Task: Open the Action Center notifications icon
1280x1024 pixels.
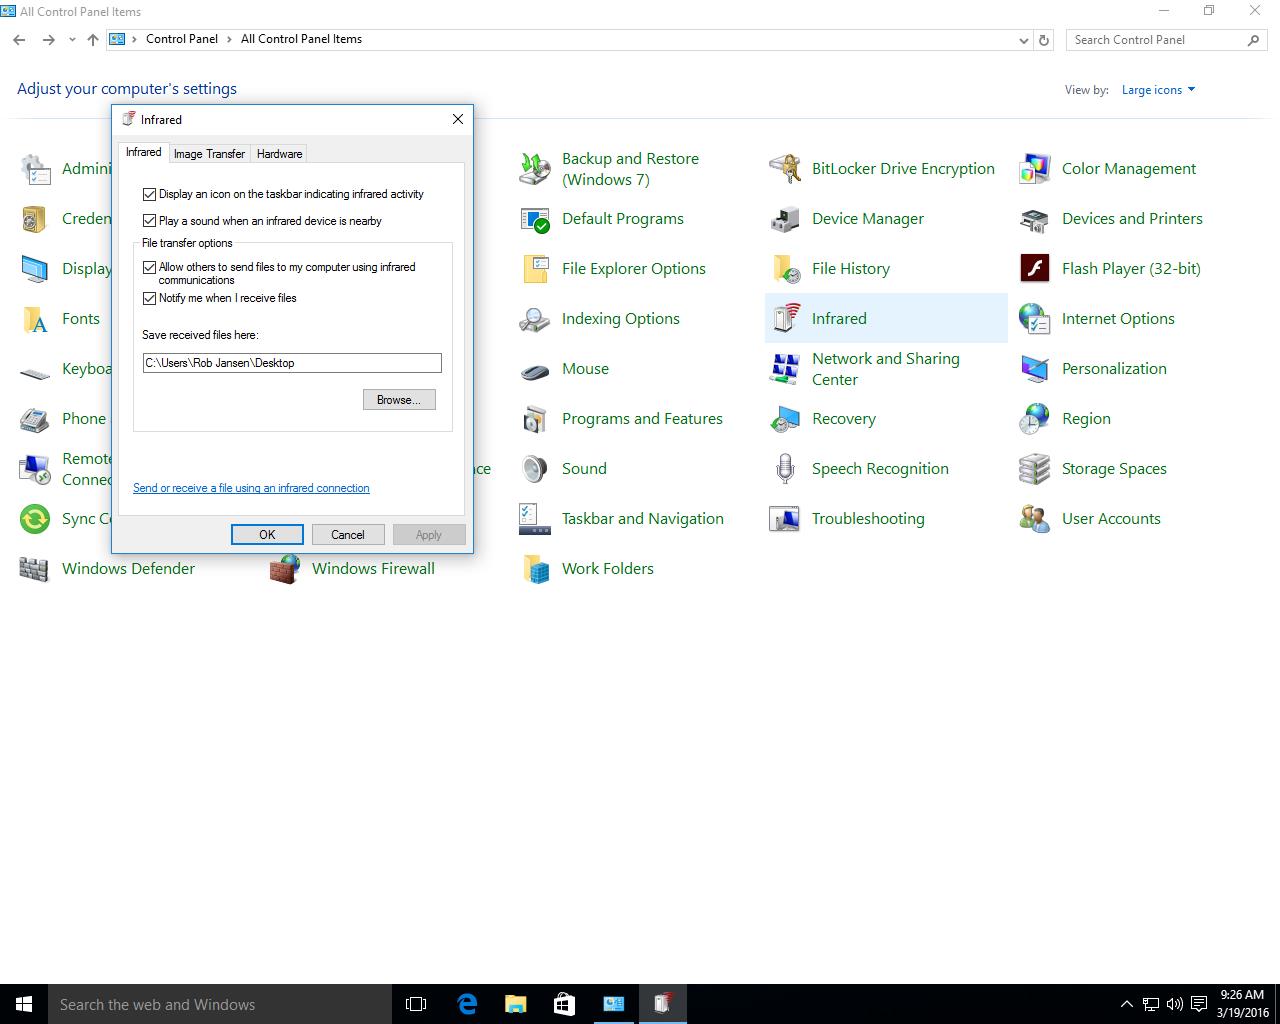Action: point(1198,1004)
